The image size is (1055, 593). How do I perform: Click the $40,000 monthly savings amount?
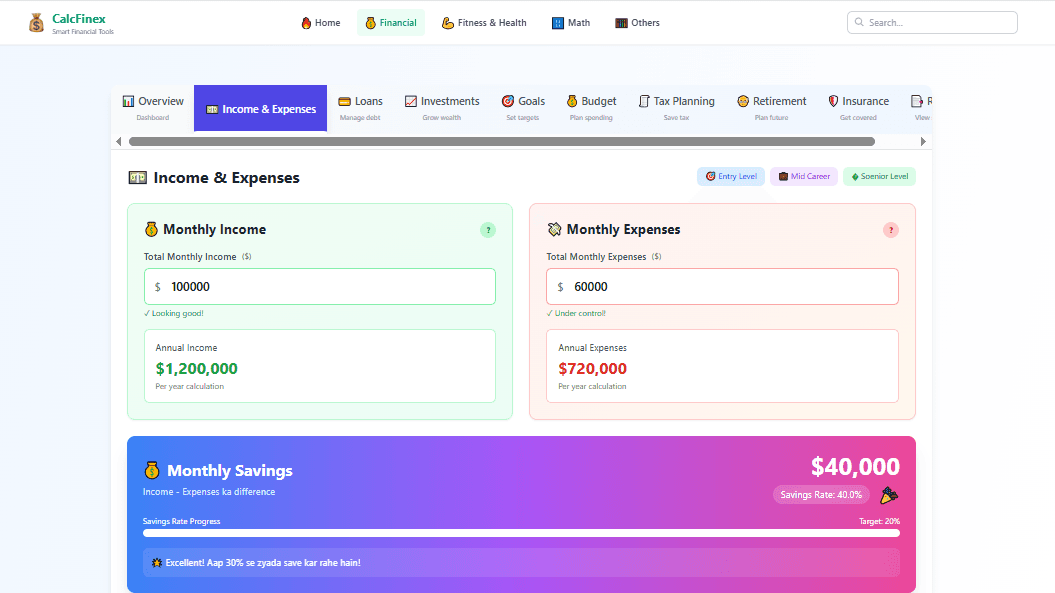click(x=854, y=466)
